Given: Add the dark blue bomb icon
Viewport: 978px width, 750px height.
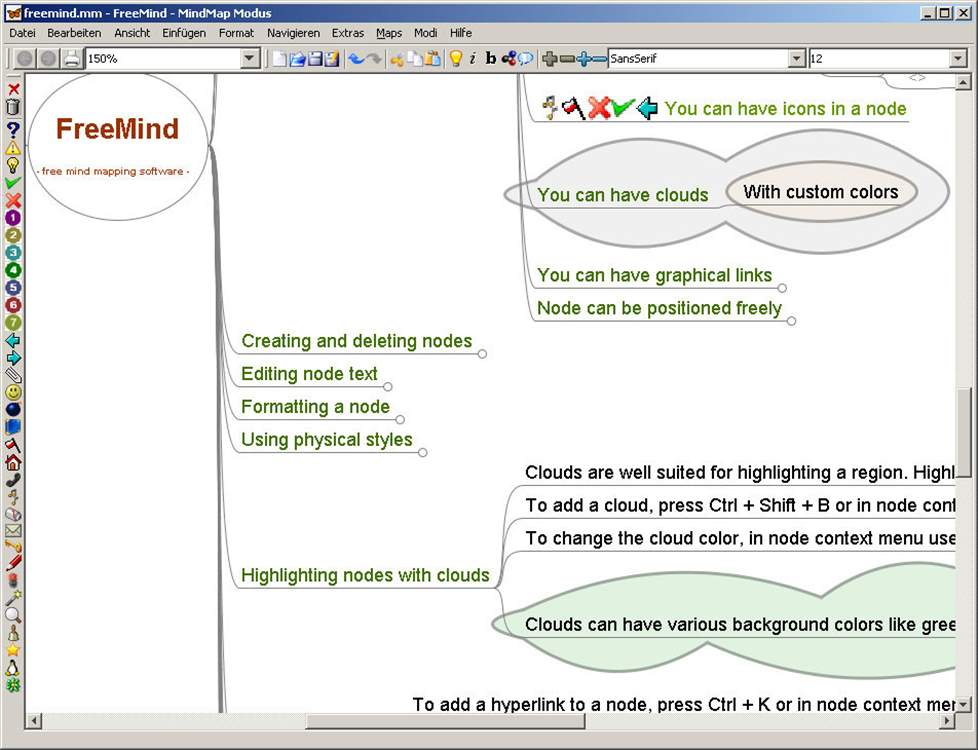Looking at the screenshot, I should coord(13,409).
